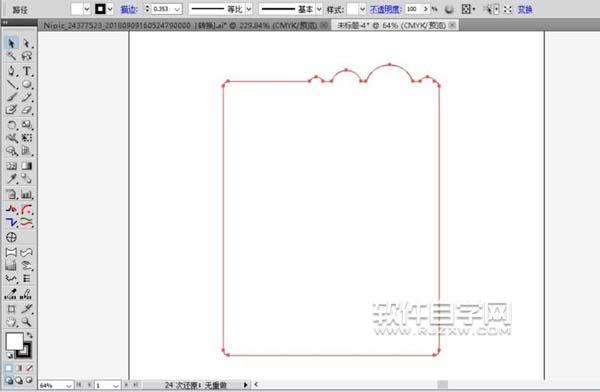
Task: Activate the Rotate tool
Action: [11, 125]
